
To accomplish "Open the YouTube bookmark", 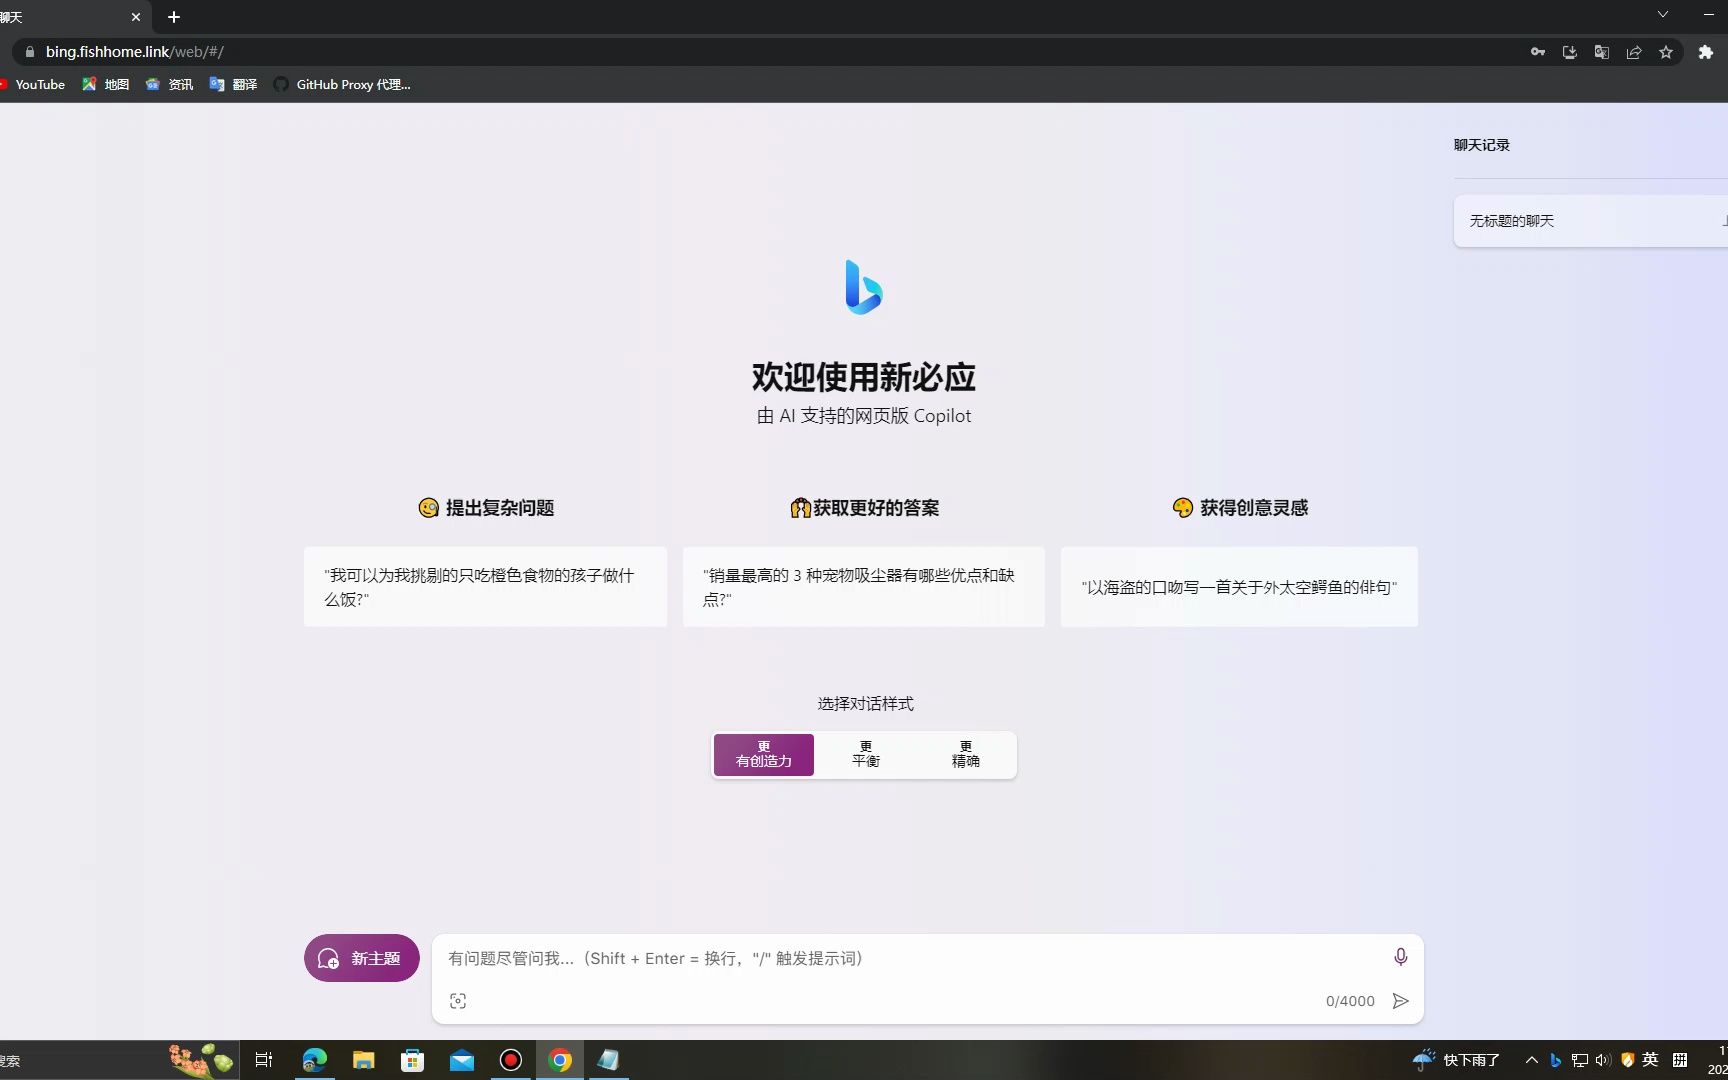I will pyautogui.click(x=32, y=84).
